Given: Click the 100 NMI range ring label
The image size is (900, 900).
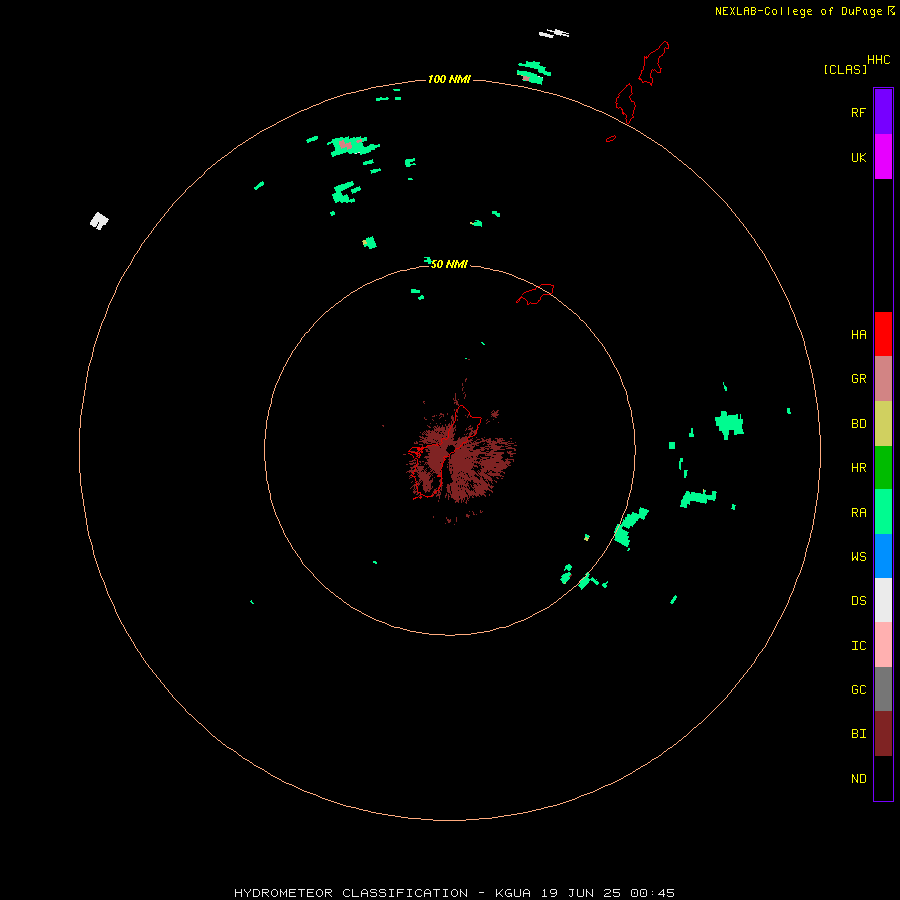Looking at the screenshot, I should click(449, 79).
